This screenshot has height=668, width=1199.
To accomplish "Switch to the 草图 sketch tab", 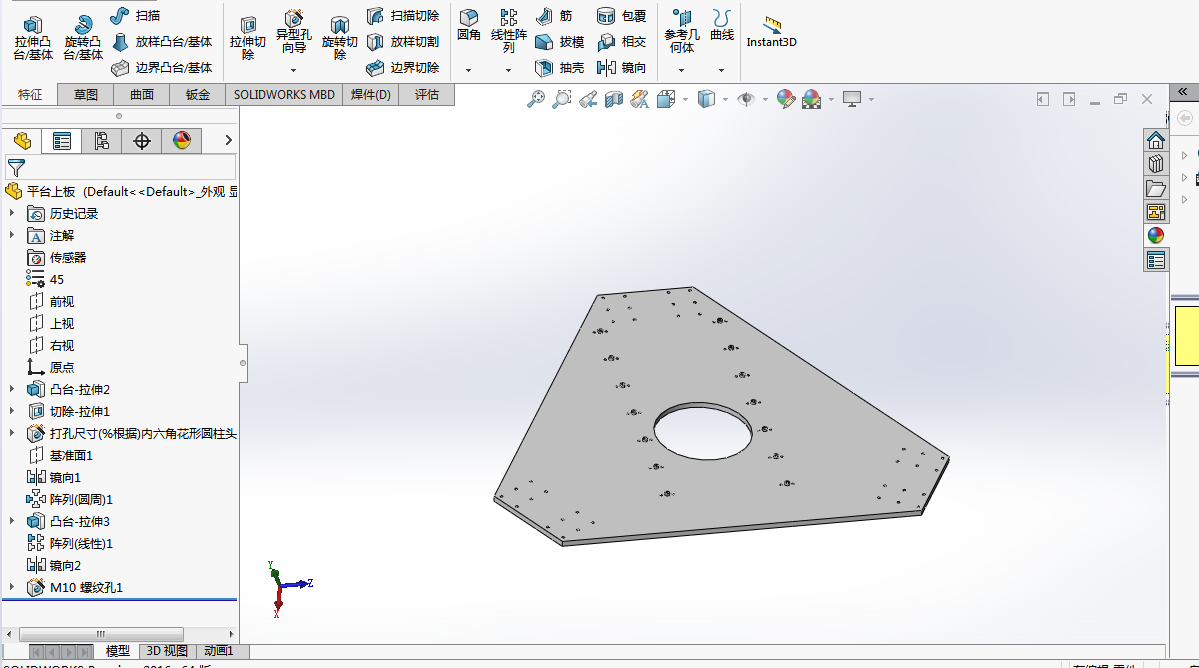I will pos(86,95).
